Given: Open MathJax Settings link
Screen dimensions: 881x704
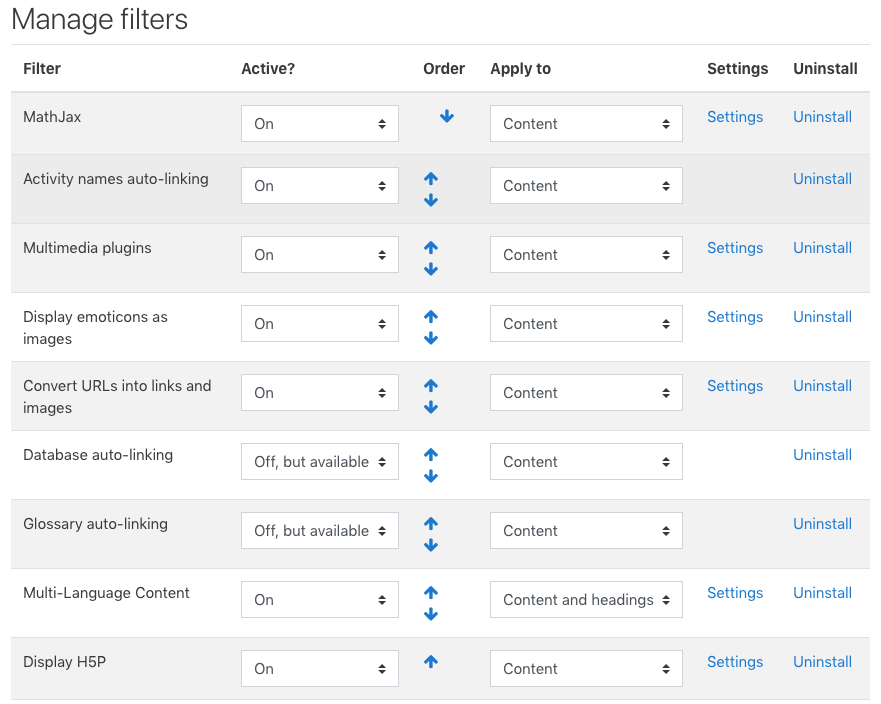Looking at the screenshot, I should pyautogui.click(x=735, y=117).
